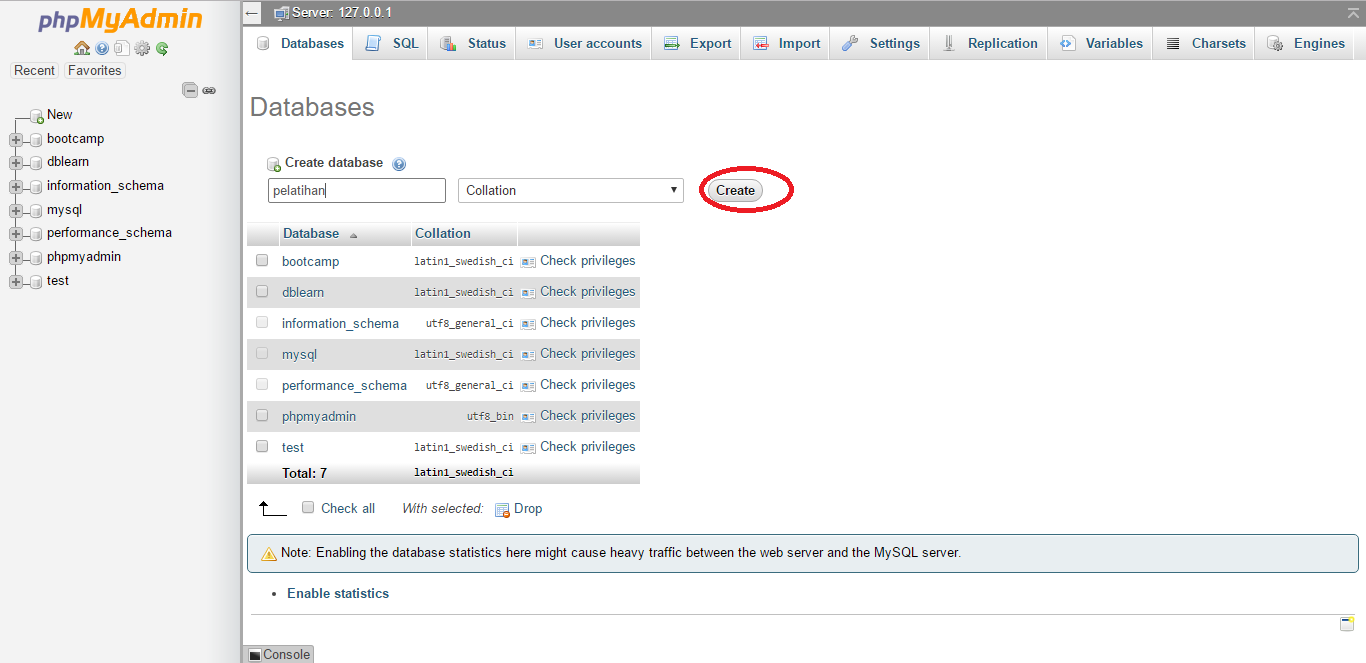Click the privileges icon in performance_schema row
The height and width of the screenshot is (663, 1366).
(528, 386)
